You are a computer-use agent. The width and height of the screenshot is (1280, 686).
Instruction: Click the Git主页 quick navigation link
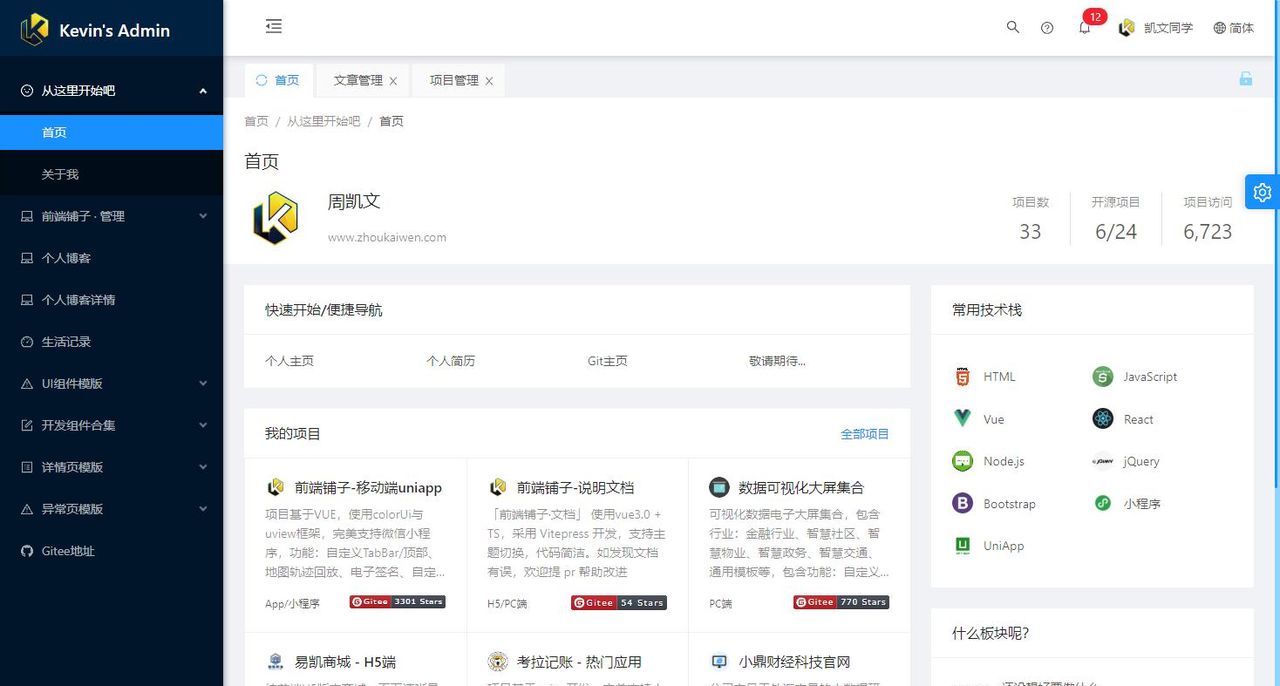pyautogui.click(x=606, y=361)
